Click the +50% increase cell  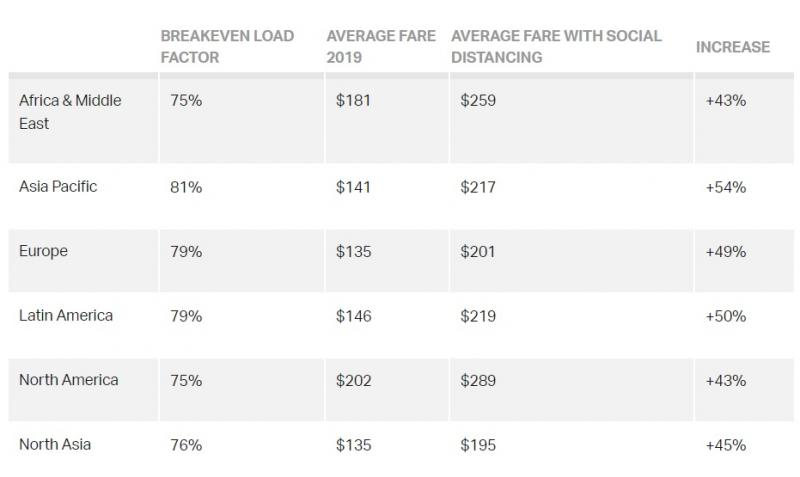726,316
